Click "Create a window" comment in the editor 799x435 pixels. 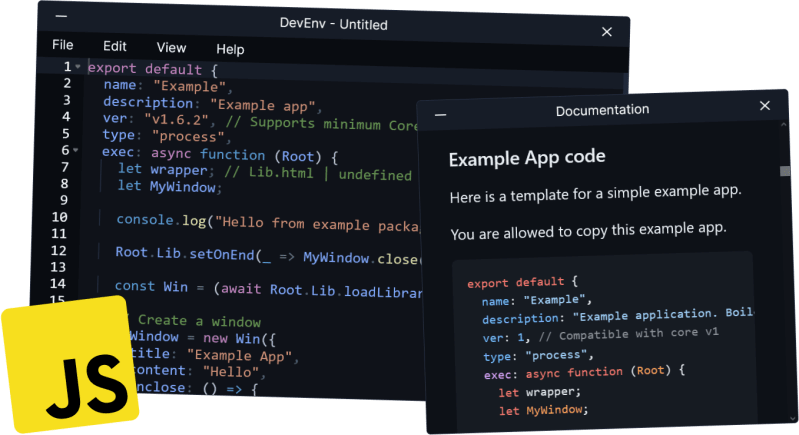pyautogui.click(x=199, y=321)
